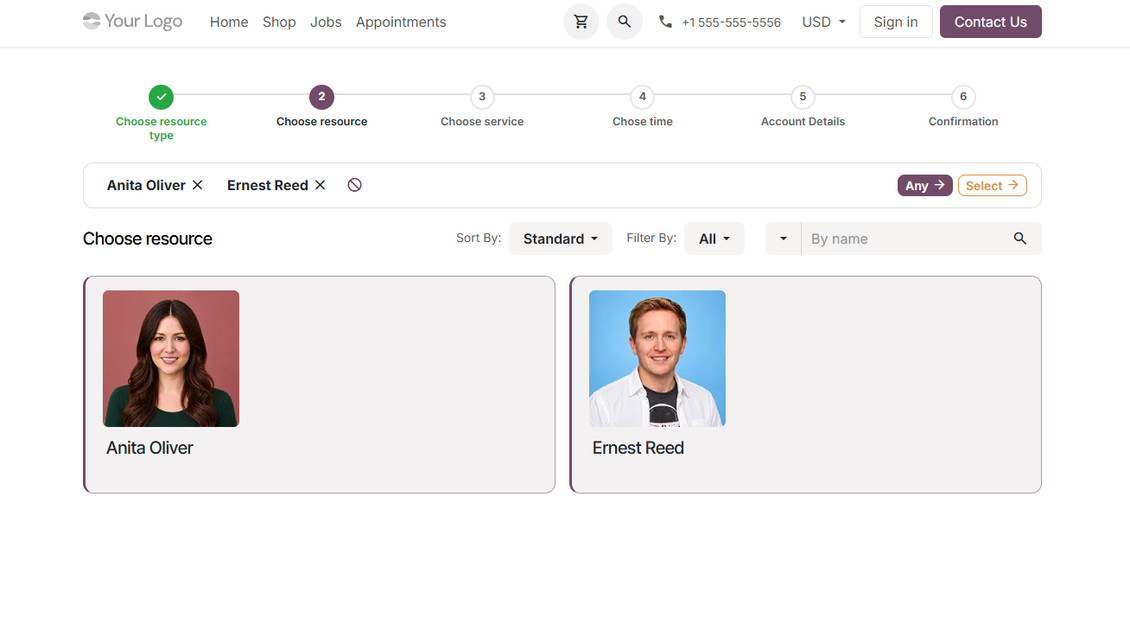Click the Anita Oliver card name
The width and height of the screenshot is (1130, 637).
coord(150,447)
